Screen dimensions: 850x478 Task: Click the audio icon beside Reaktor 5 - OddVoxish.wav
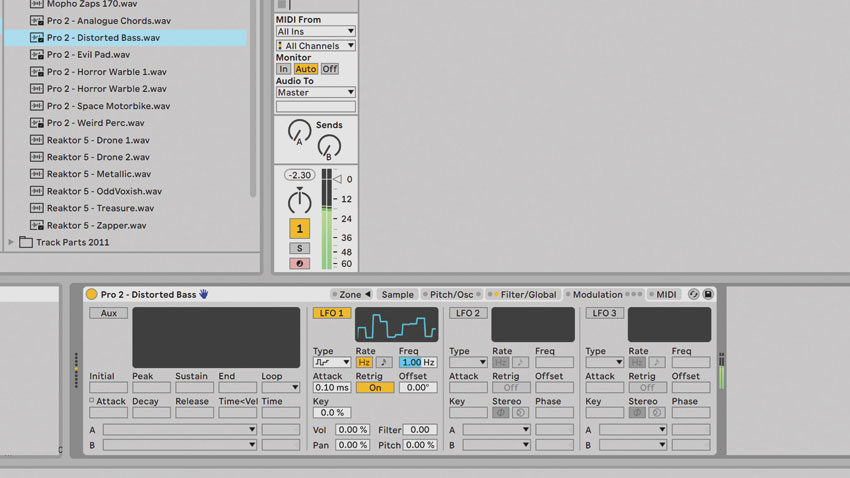coord(36,191)
